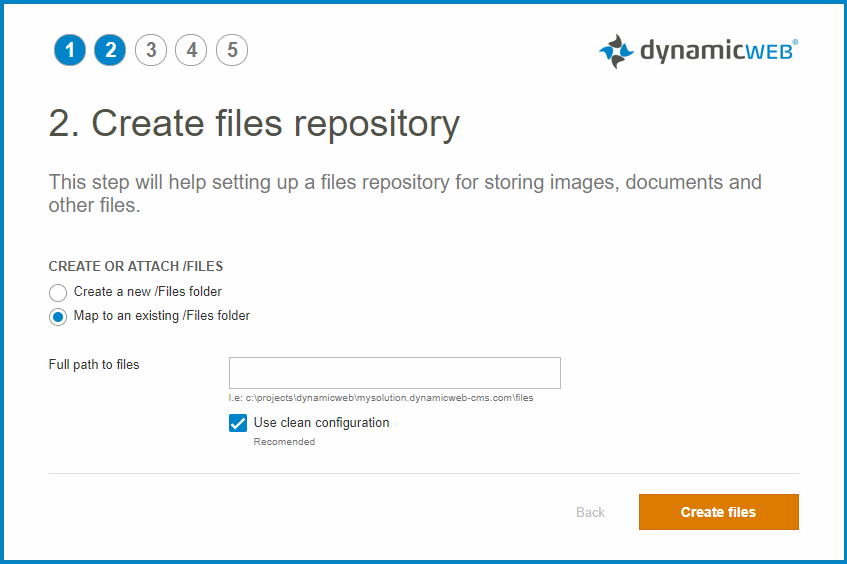
Task: Click the Dynamicweb pinwheel logo icon
Action: (x=616, y=51)
